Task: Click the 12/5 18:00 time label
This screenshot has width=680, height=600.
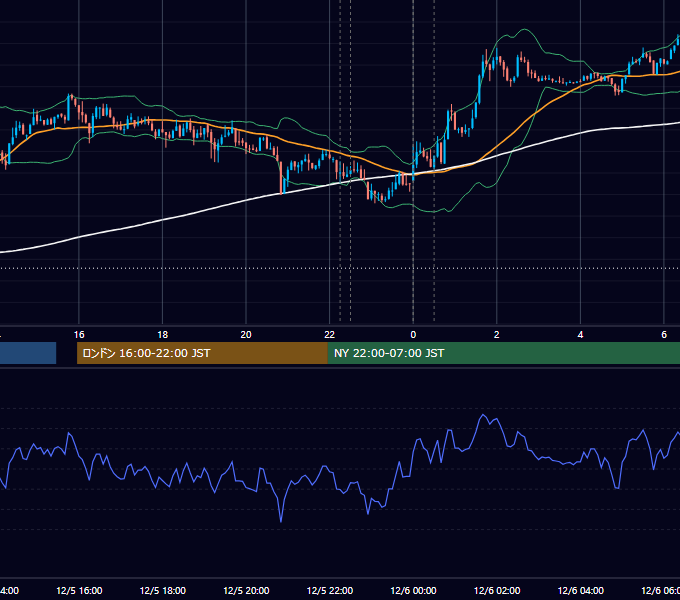Action: (x=163, y=590)
